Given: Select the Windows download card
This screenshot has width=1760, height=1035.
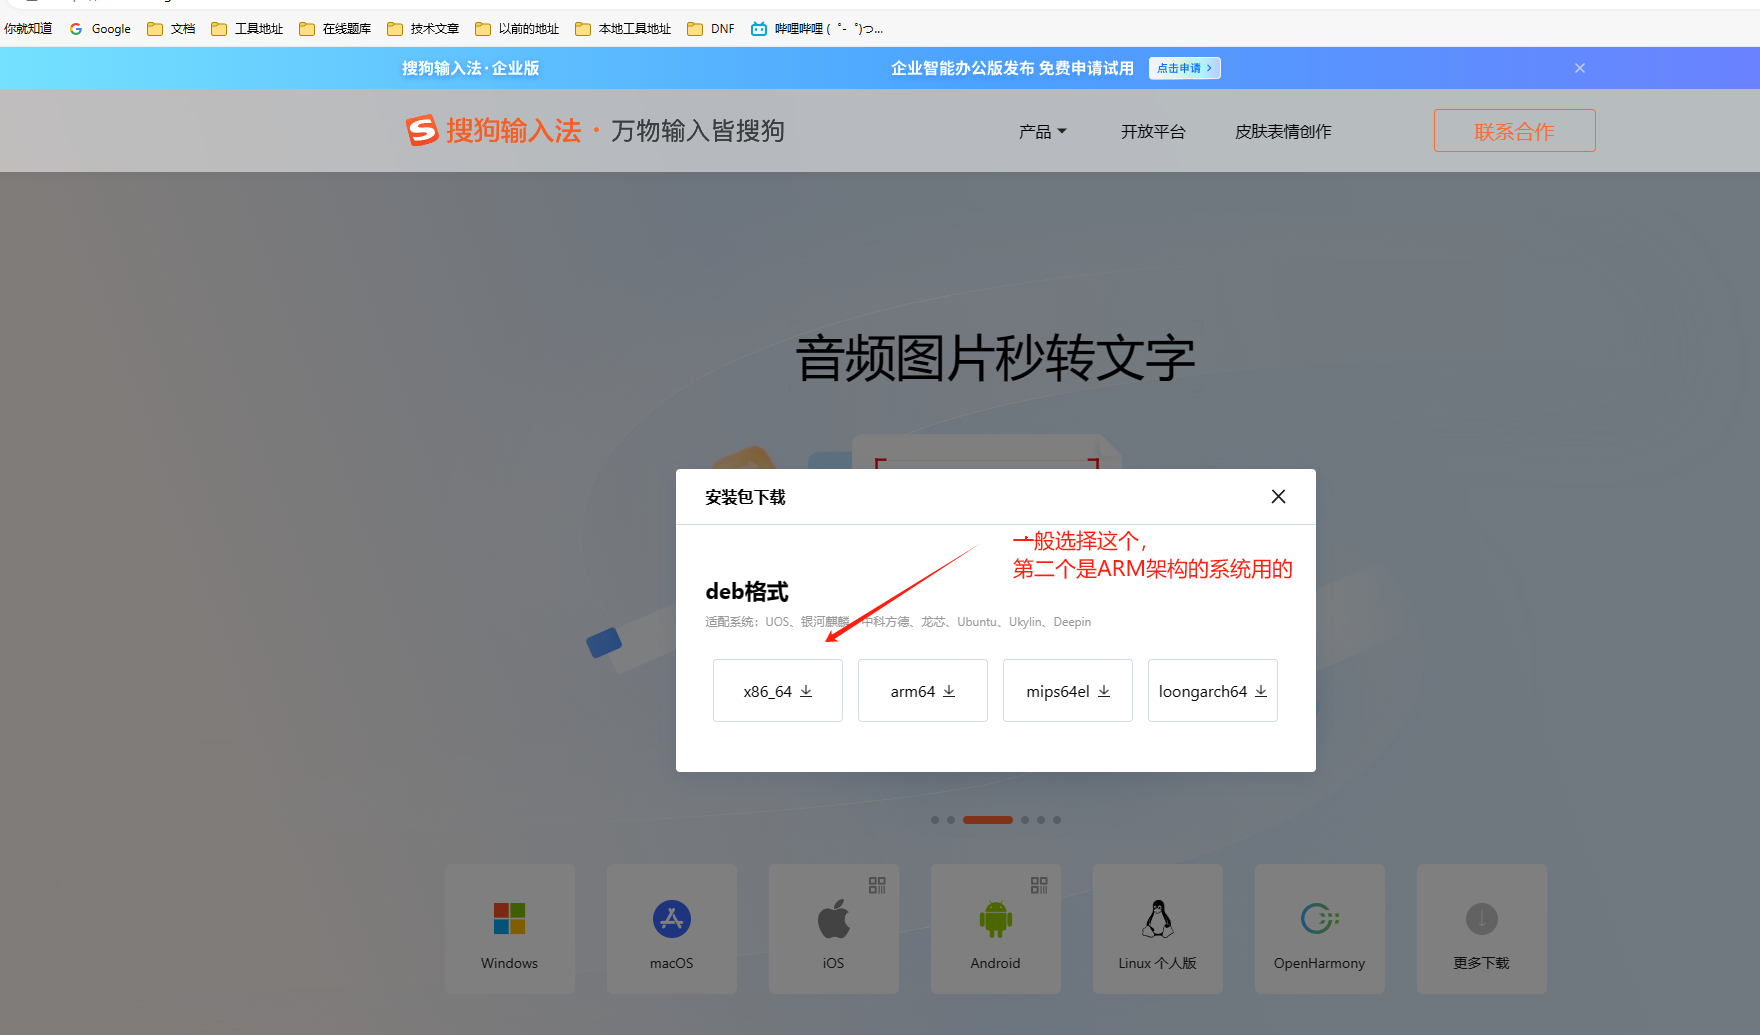Looking at the screenshot, I should 510,929.
